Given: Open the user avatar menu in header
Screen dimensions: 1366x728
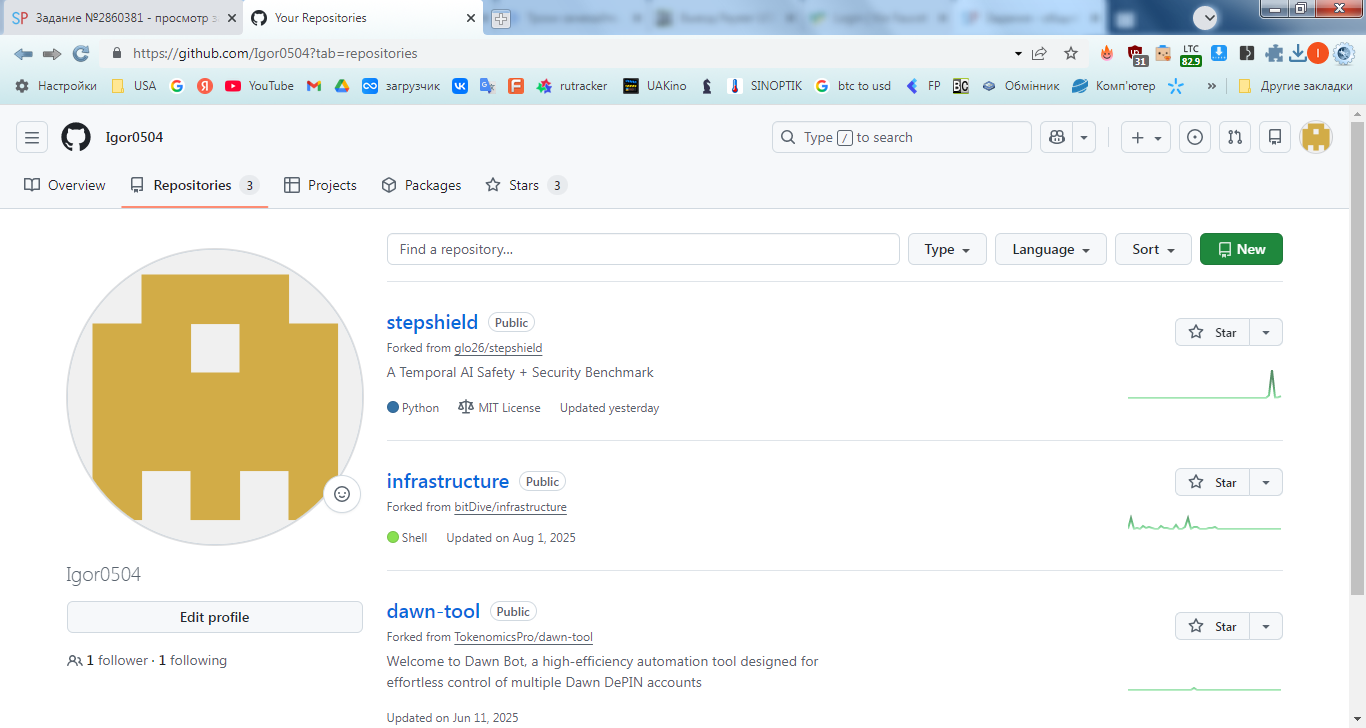Looking at the screenshot, I should pyautogui.click(x=1315, y=137).
